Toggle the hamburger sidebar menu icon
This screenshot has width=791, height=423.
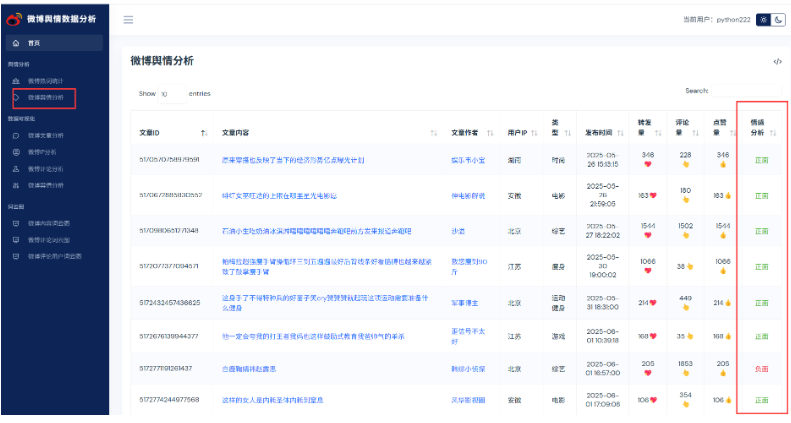128,20
